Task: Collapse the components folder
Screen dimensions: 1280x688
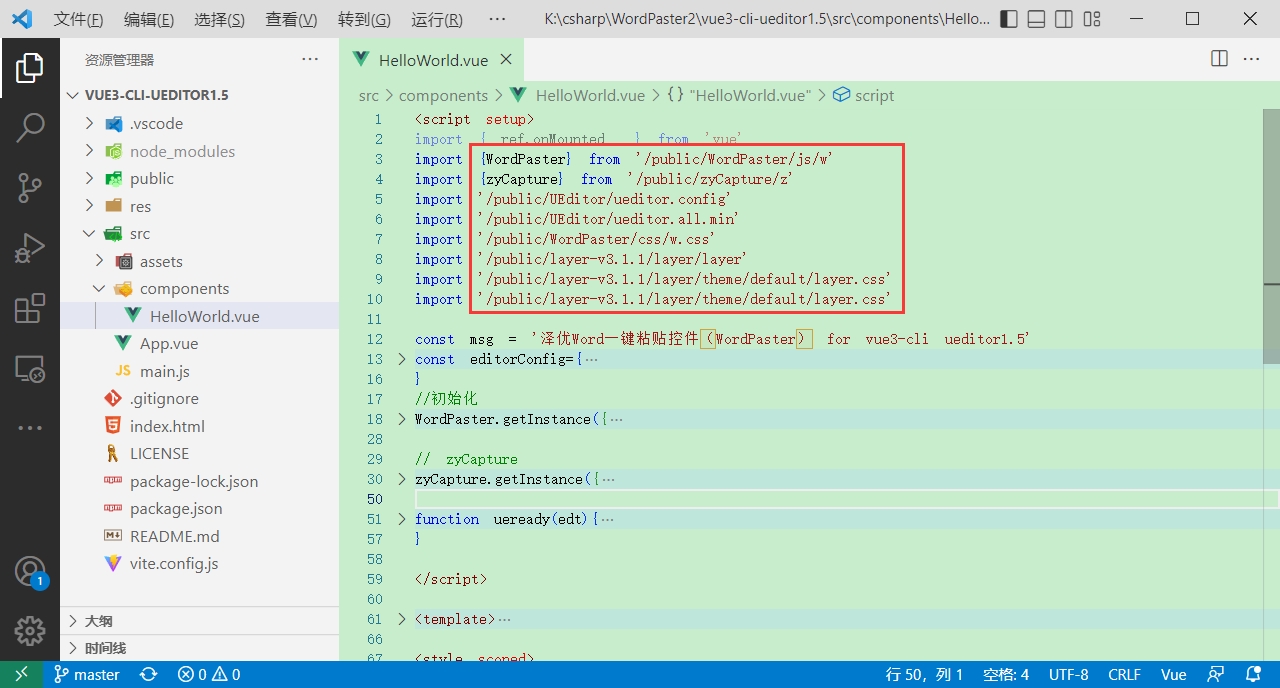Action: point(99,289)
